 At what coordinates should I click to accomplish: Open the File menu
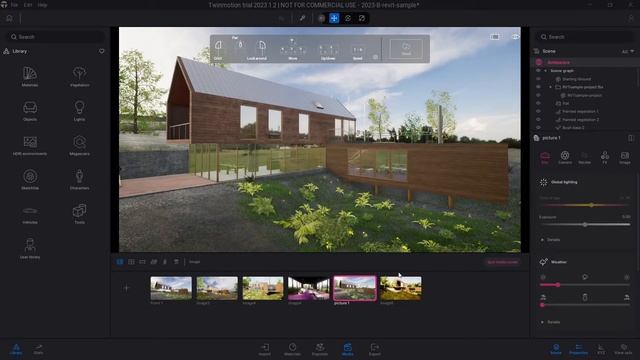15,5
